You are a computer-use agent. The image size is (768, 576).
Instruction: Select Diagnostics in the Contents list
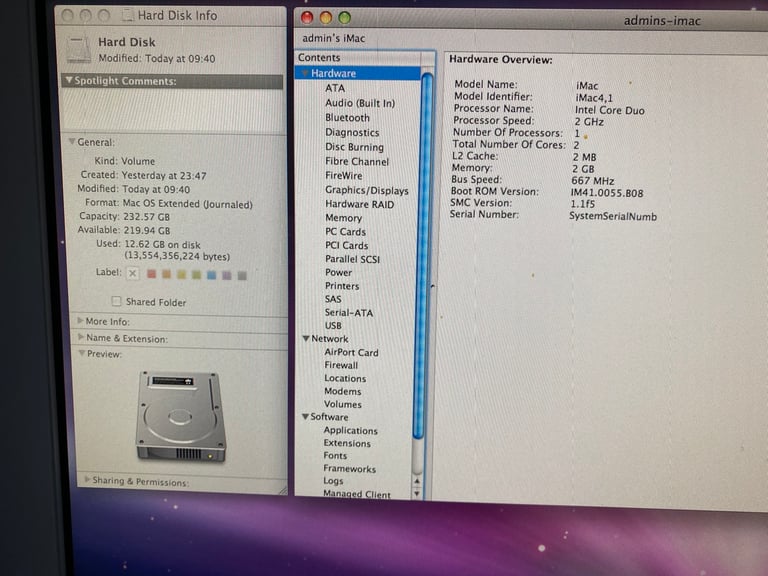(352, 132)
